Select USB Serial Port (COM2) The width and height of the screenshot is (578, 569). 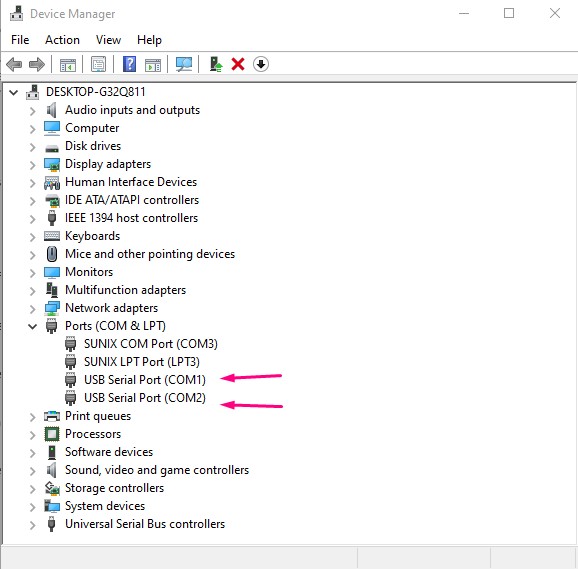(144, 398)
